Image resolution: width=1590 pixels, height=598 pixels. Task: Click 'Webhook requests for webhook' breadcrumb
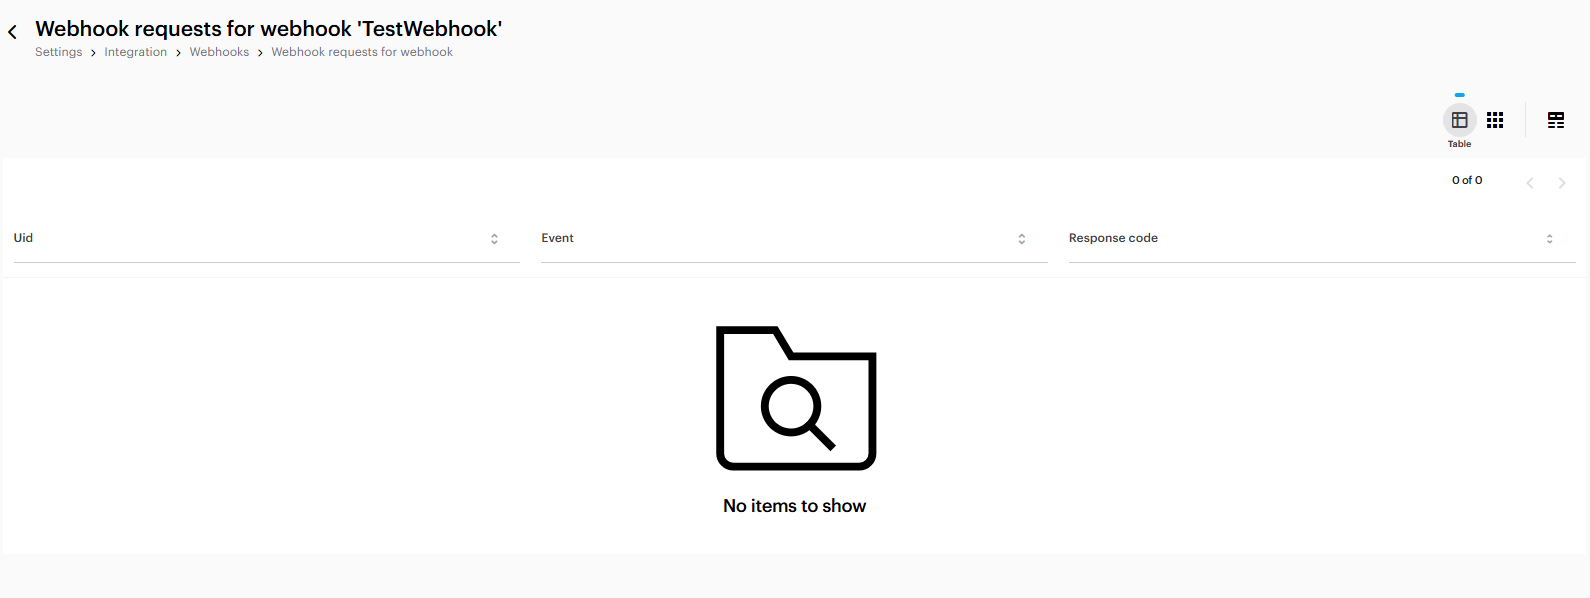click(x=362, y=52)
